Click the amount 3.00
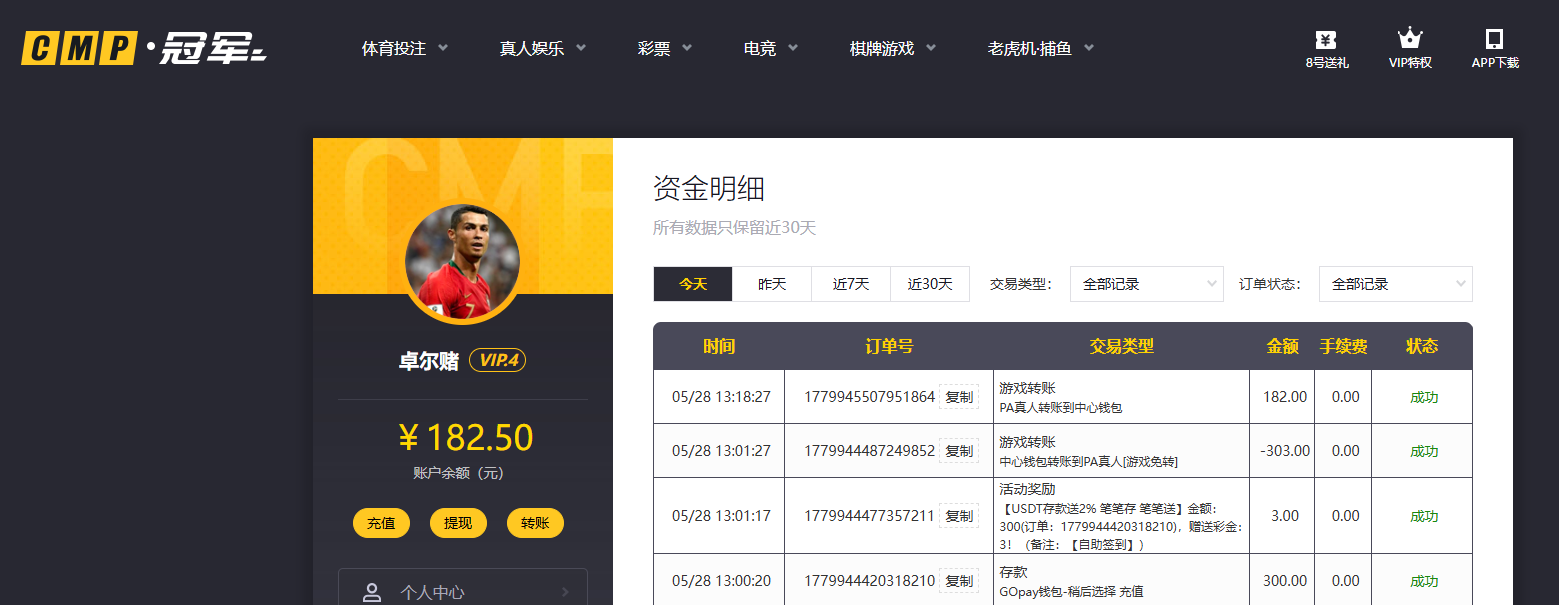Viewport: 1559px width, 605px height. pos(1285,516)
